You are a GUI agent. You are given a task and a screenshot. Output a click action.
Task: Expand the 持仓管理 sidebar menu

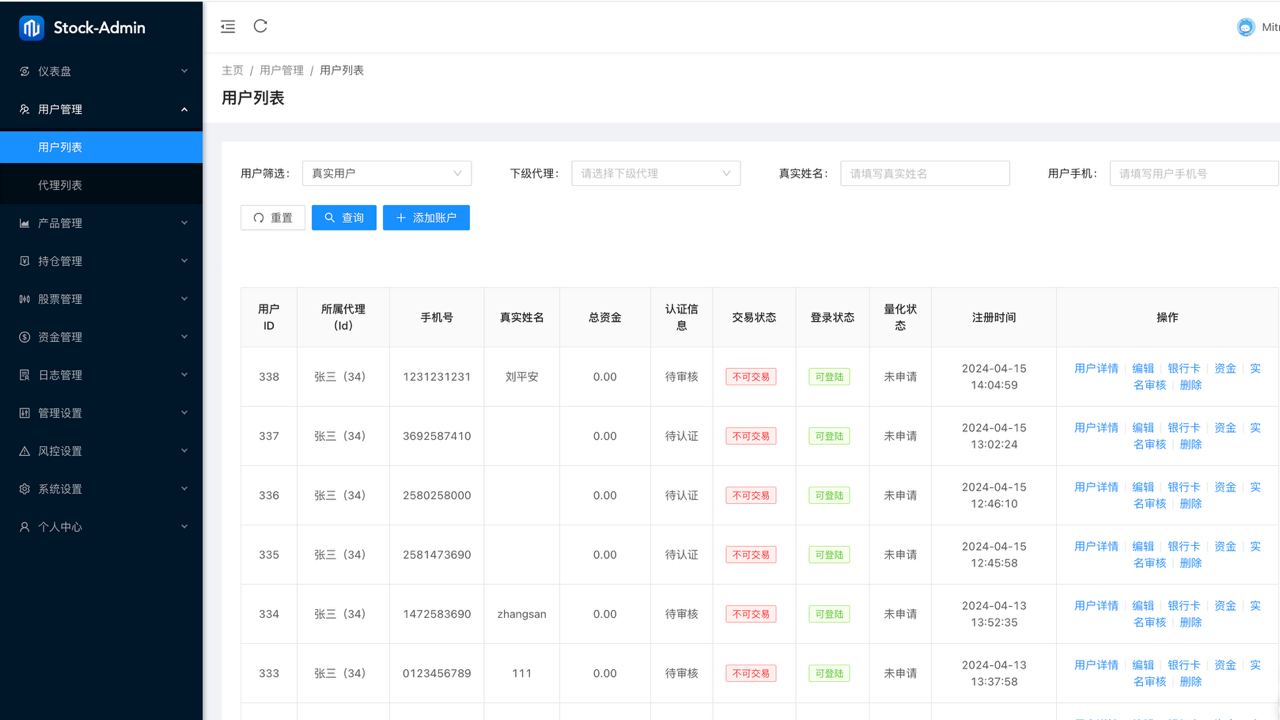[101, 262]
